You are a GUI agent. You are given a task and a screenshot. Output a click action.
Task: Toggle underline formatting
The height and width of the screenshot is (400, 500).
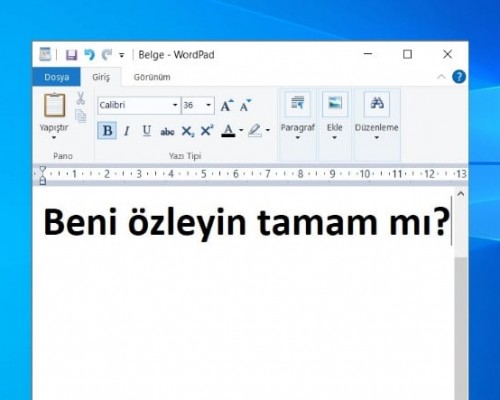click(x=146, y=131)
